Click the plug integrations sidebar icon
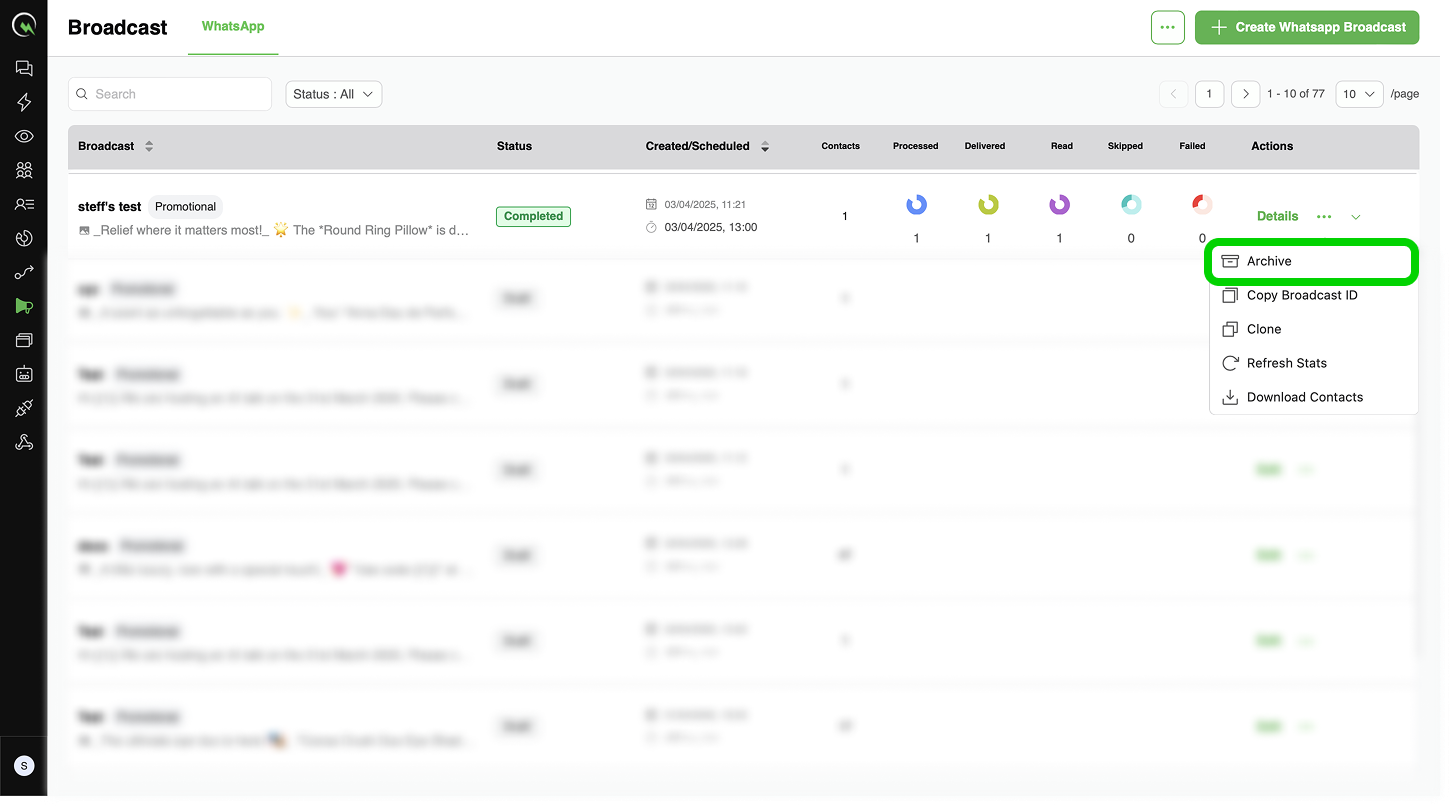Viewport: 1450px width, 806px height. coord(24,408)
